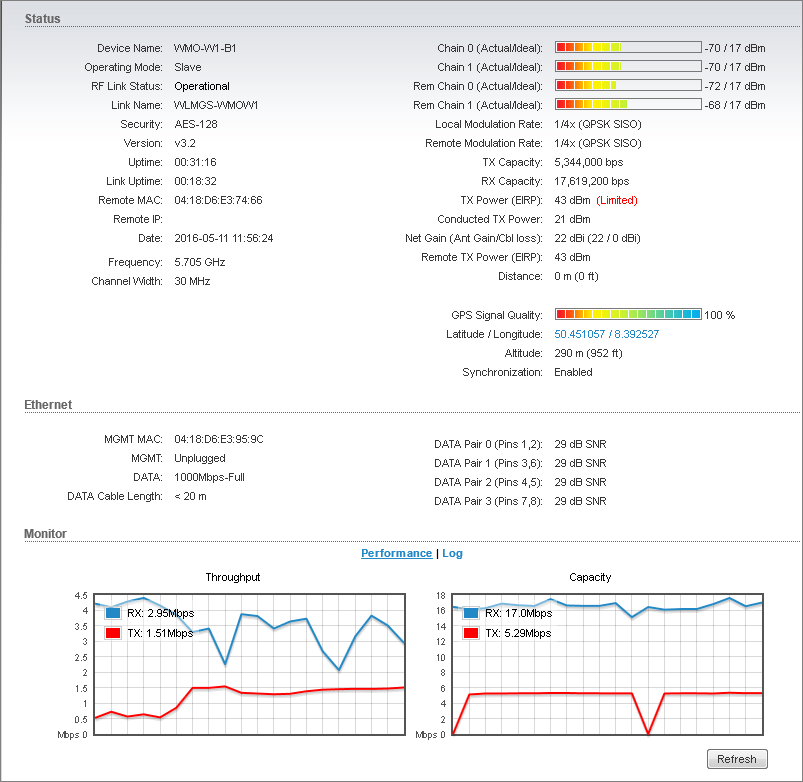803x782 pixels.
Task: Click the Capacity graph title
Action: (x=590, y=577)
